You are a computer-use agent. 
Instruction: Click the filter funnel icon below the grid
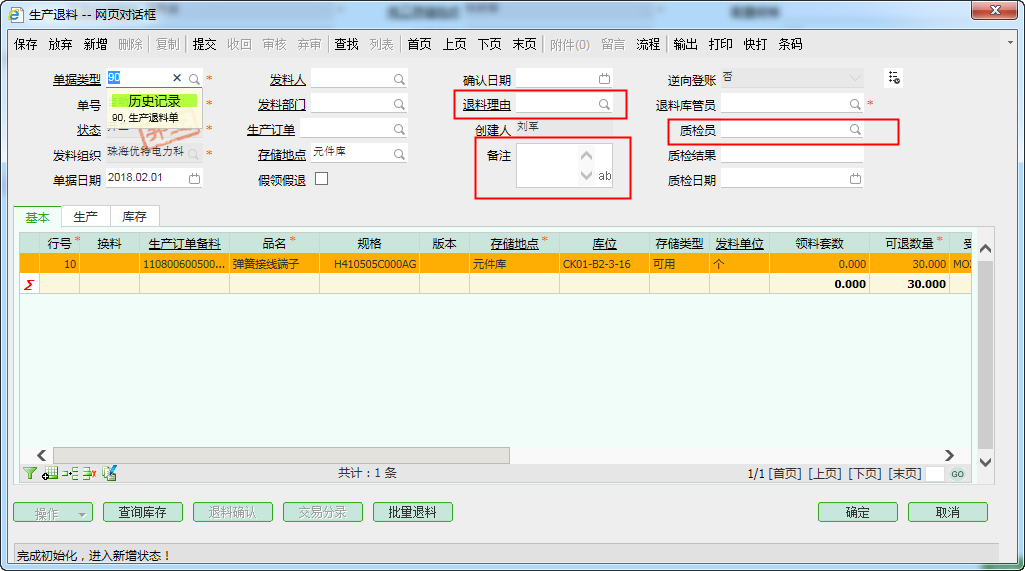point(29,473)
